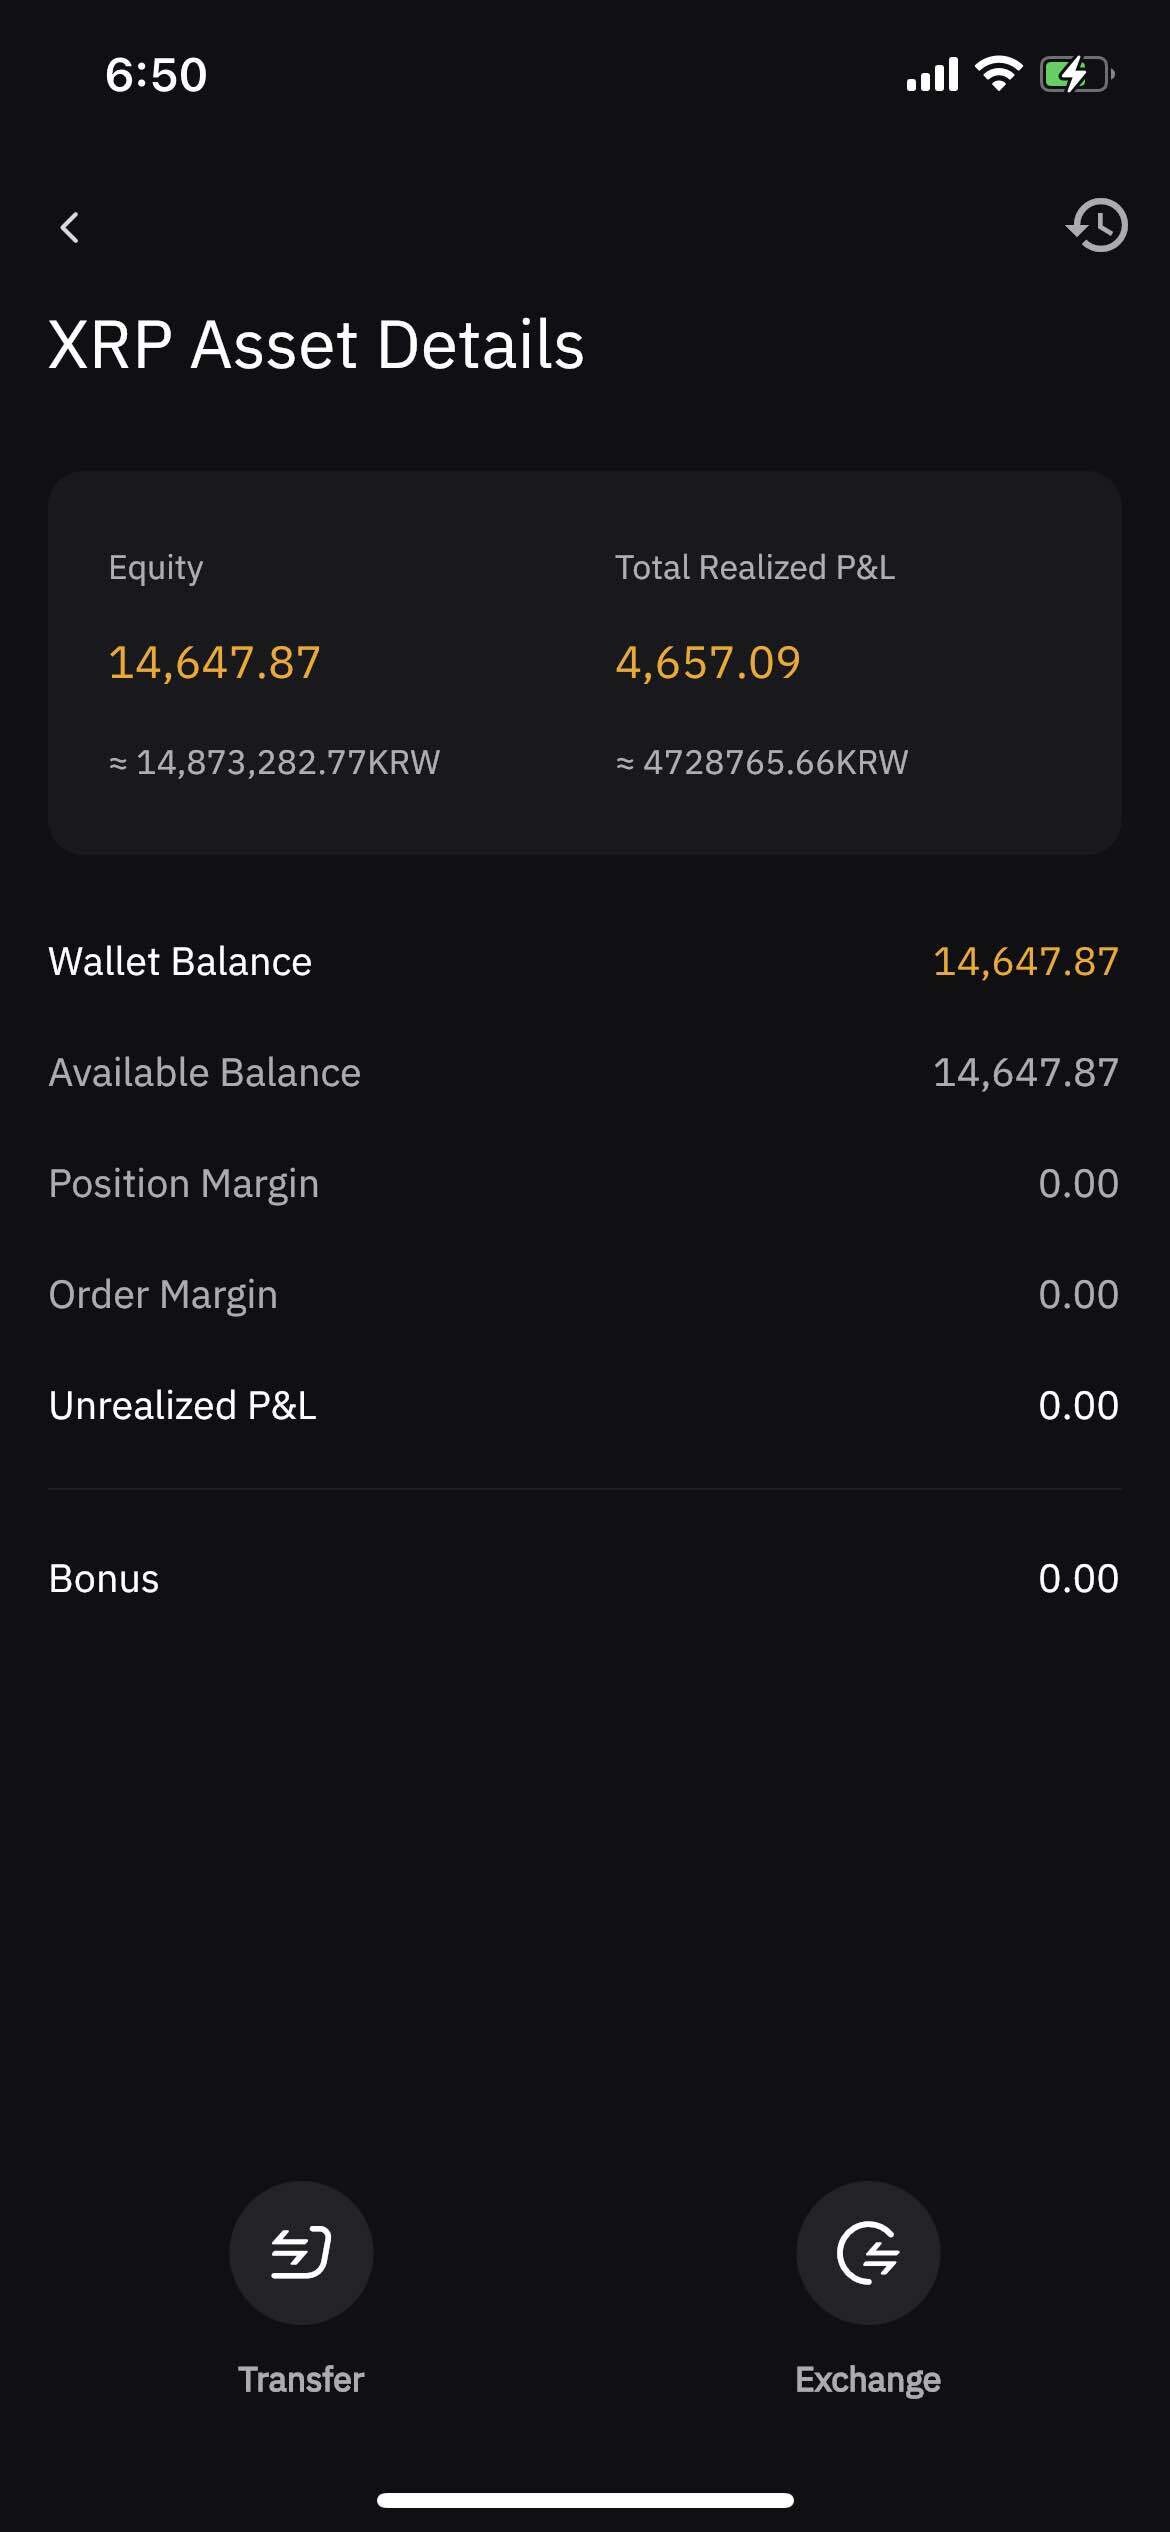
Task: Tap the battery charging indicator
Action: (x=1076, y=74)
